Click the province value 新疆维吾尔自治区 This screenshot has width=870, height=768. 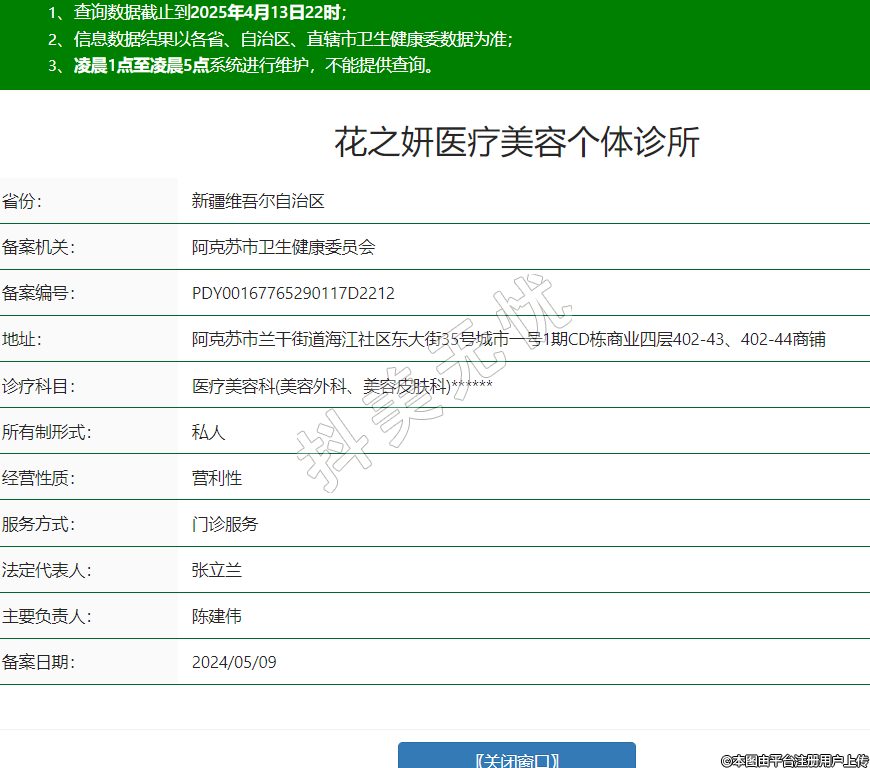click(258, 201)
